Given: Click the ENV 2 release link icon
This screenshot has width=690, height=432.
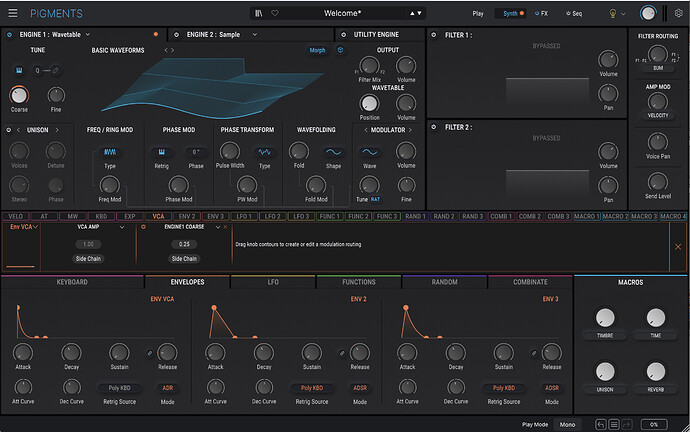Looking at the screenshot, I should (342, 353).
